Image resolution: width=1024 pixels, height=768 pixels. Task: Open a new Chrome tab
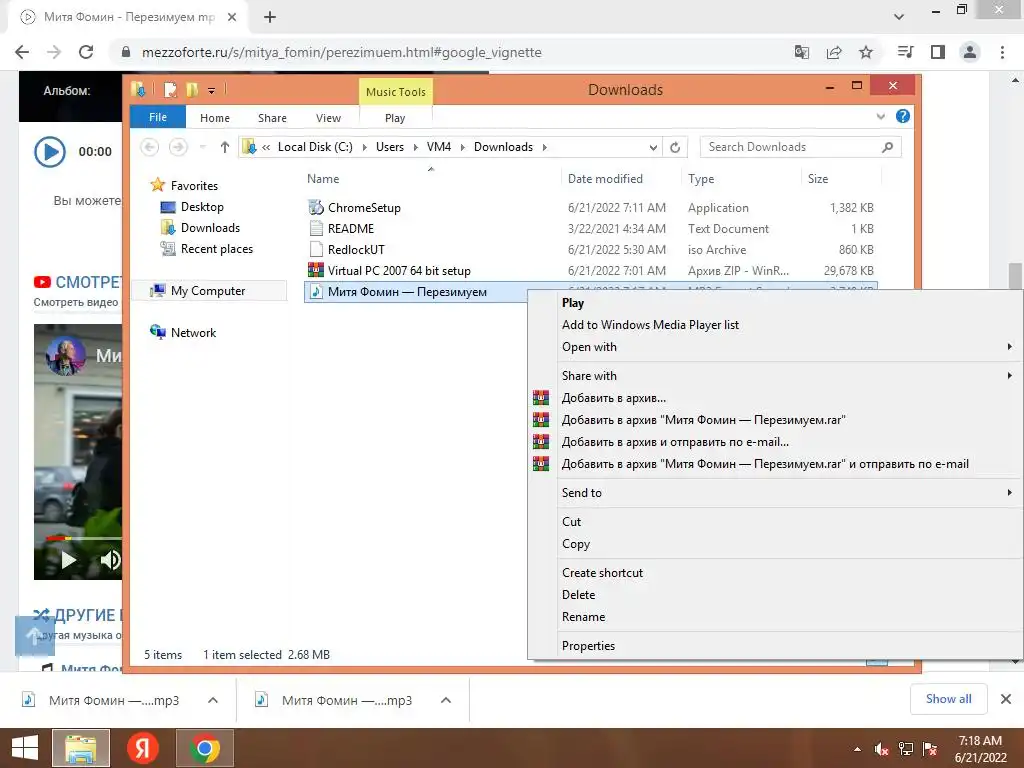pyautogui.click(x=270, y=18)
